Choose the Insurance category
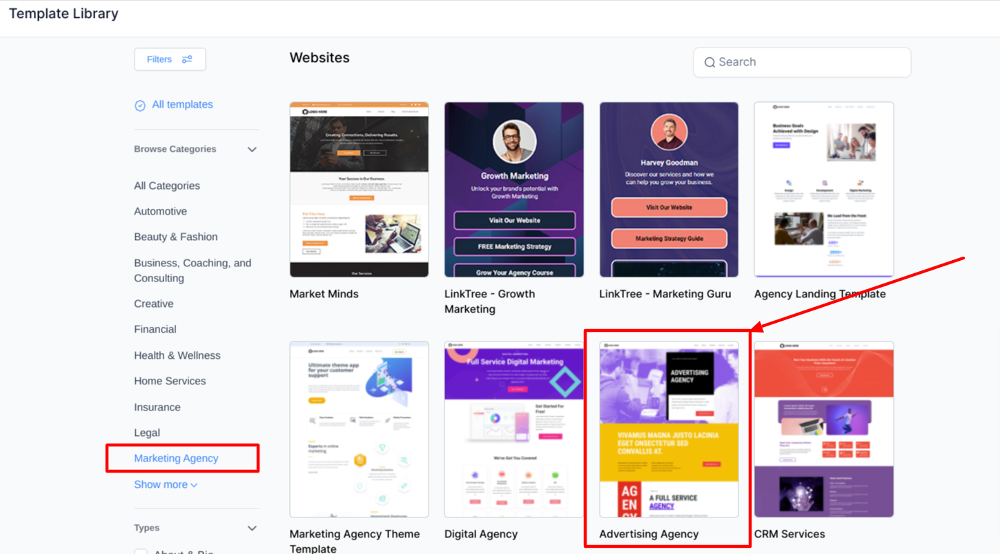1000x554 pixels. (x=157, y=407)
